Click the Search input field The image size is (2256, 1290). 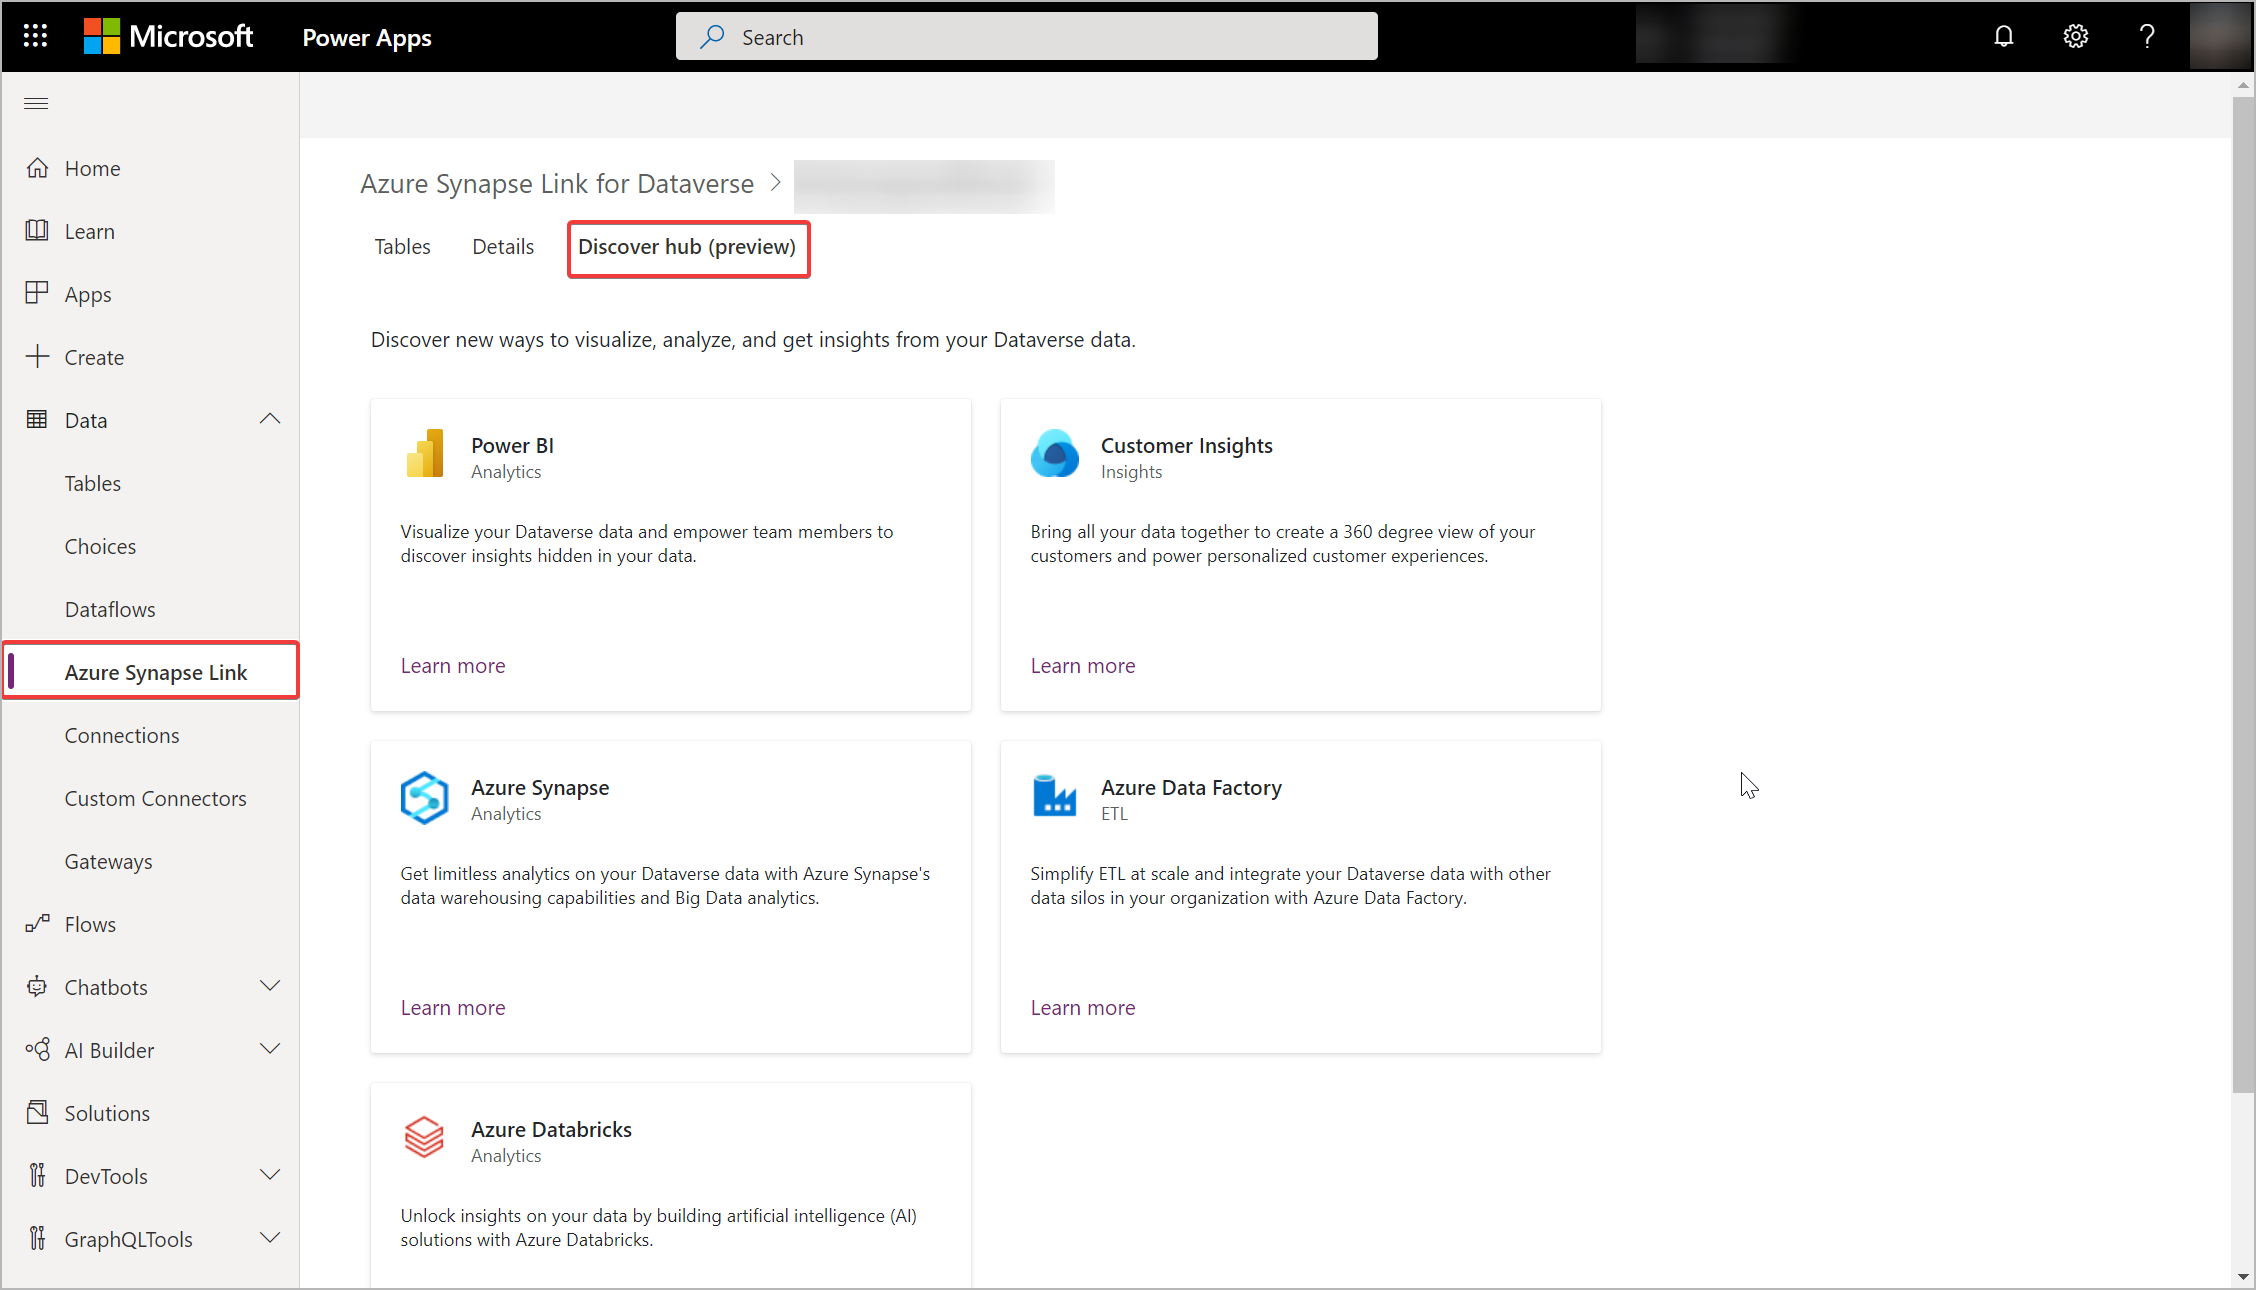pyautogui.click(x=1026, y=36)
